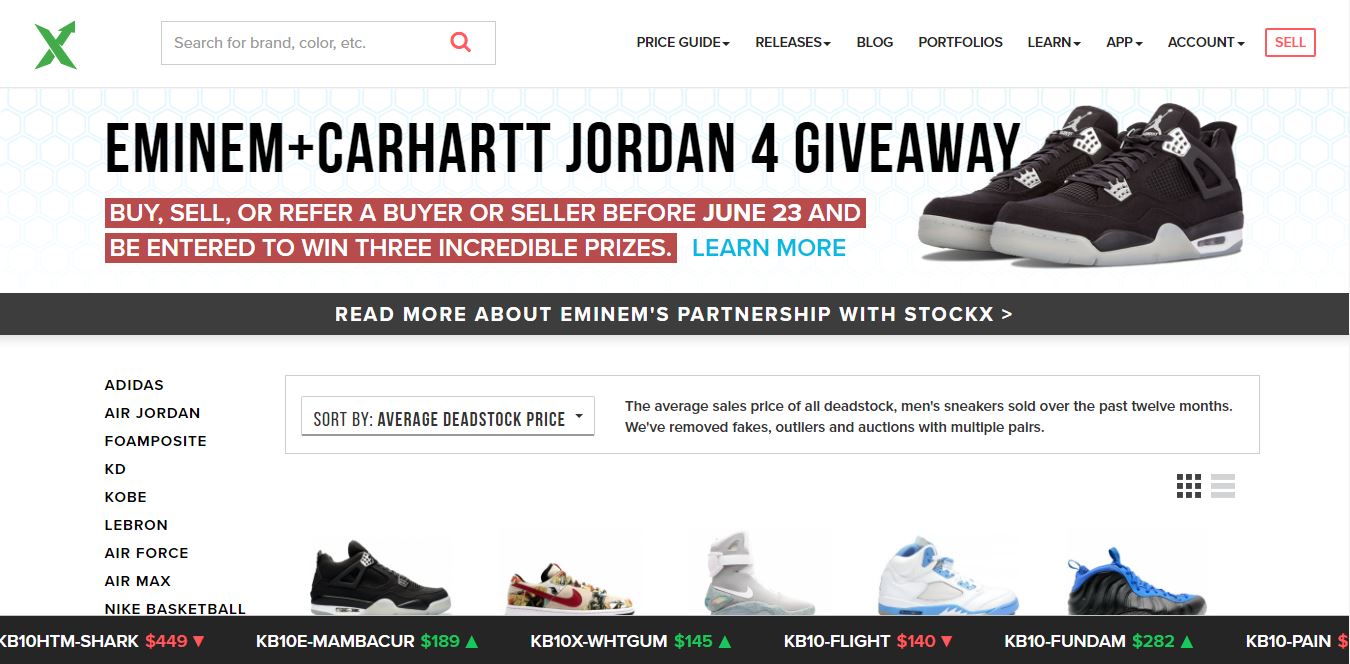Viewport: 1350px width, 664px height.
Task: Select the Nike Mag sneaker thumbnail
Action: click(761, 575)
